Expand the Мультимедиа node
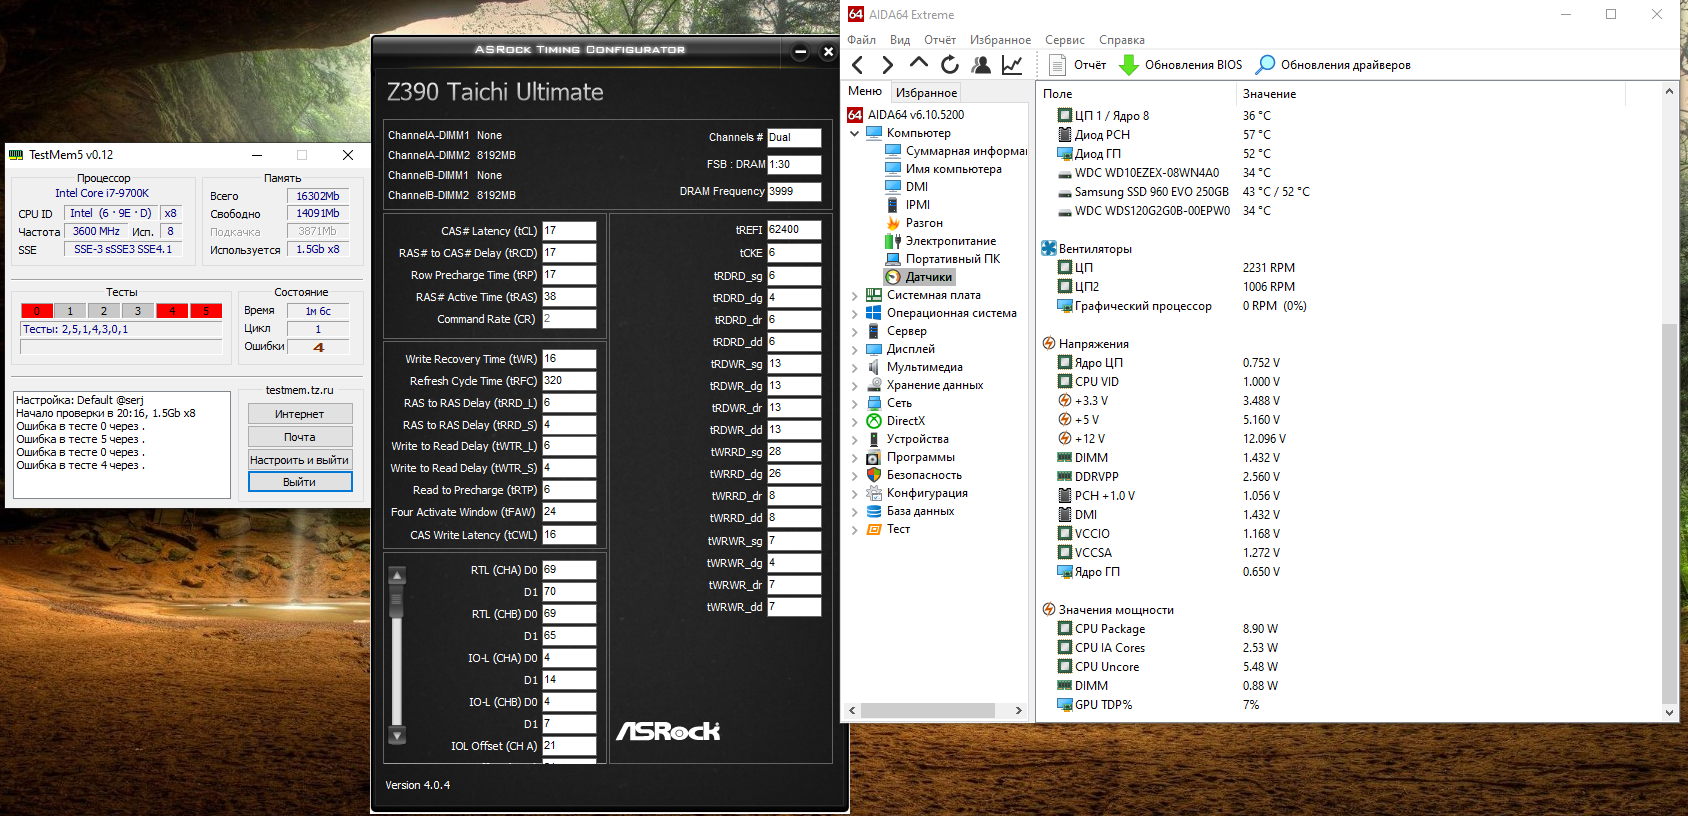The width and height of the screenshot is (1688, 816). click(x=855, y=367)
